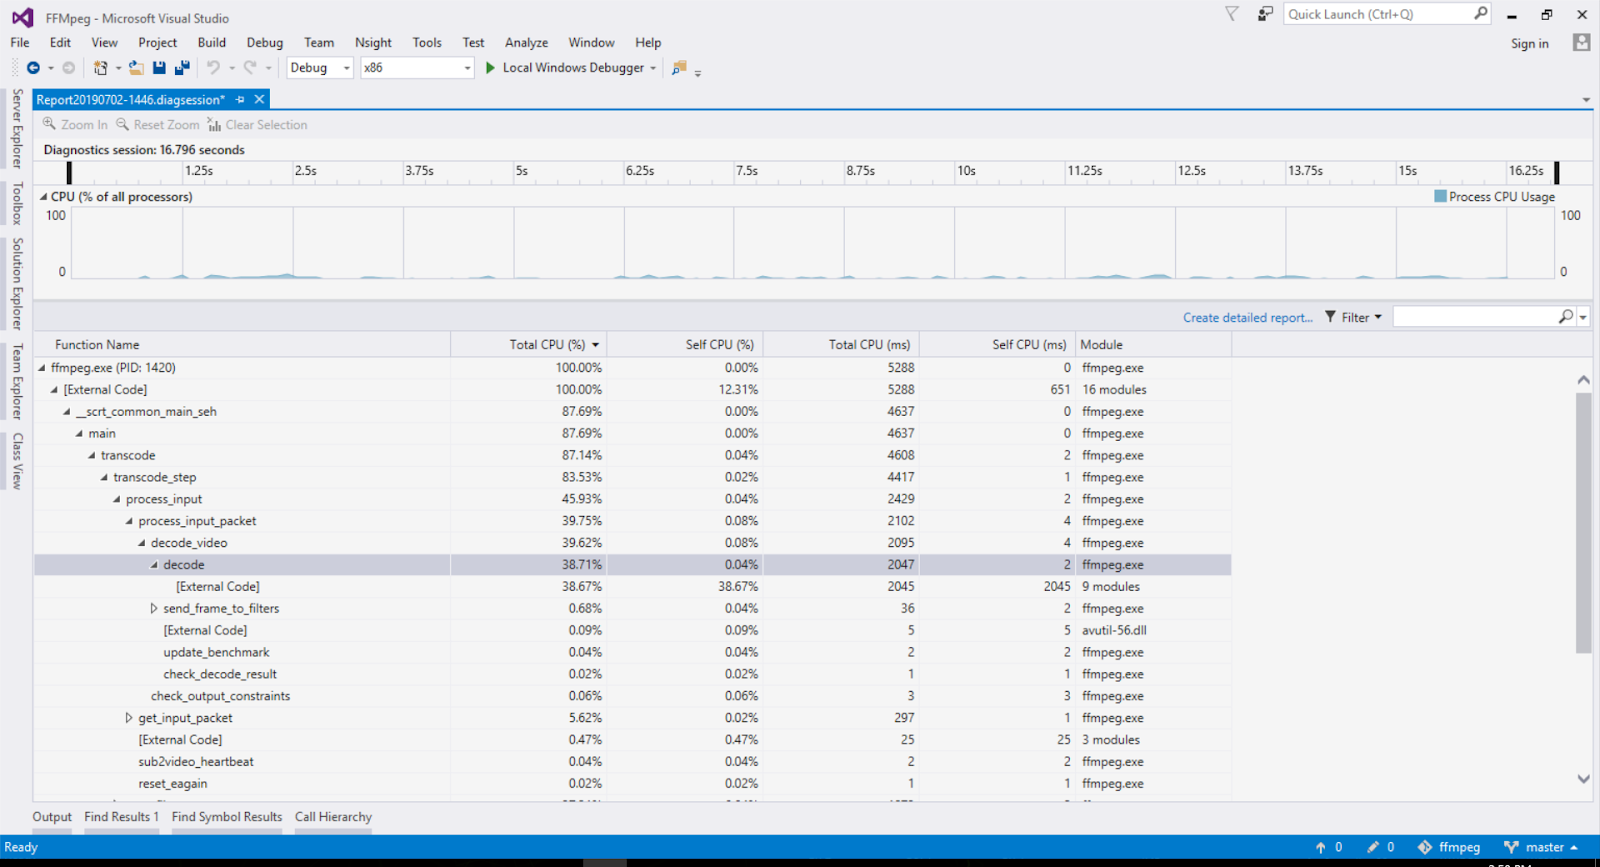
Task: Open the notifications flag icon
Action: pyautogui.click(x=1232, y=14)
